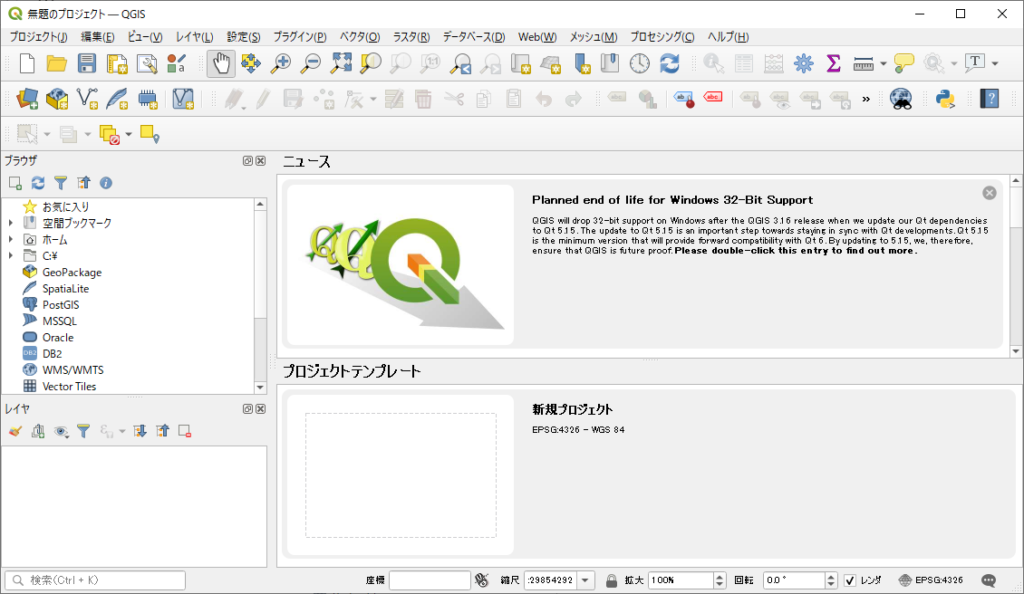The image size is (1024, 594).
Task: Click the EPSG:4326 CRS button
Action: click(931, 580)
